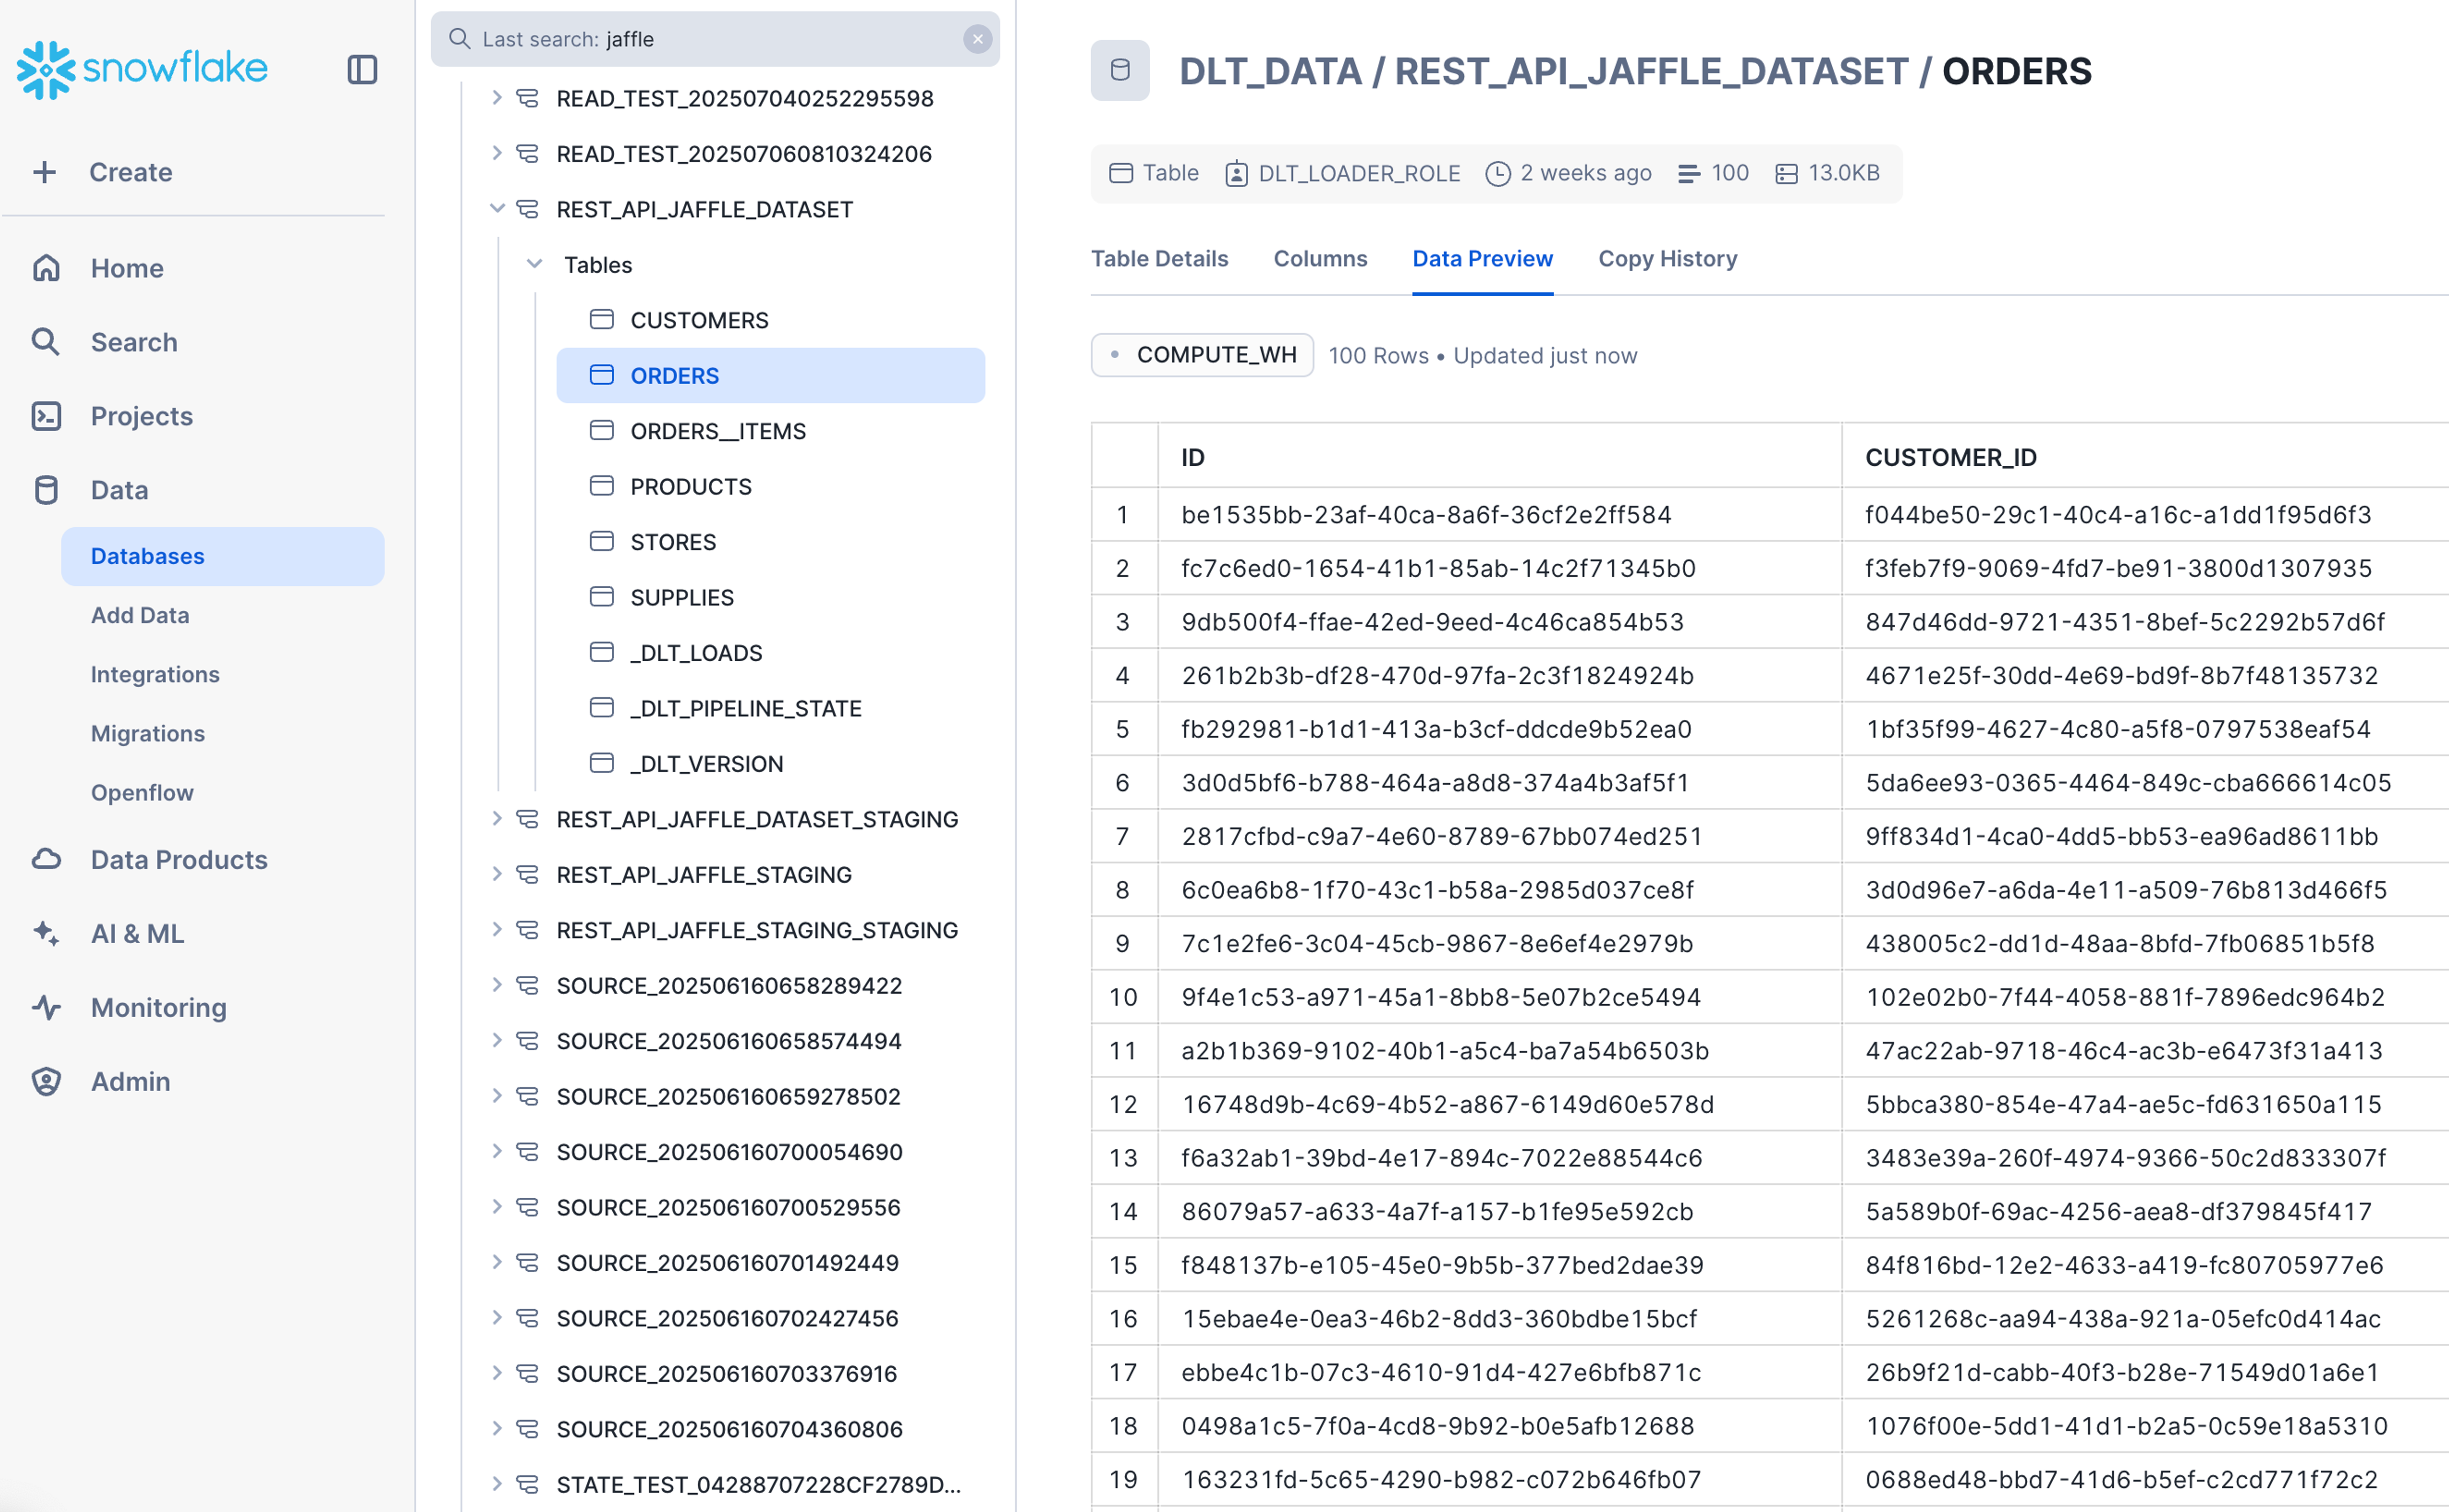2449x1512 pixels.
Task: Click the Projects terminal icon
Action: pos(46,416)
